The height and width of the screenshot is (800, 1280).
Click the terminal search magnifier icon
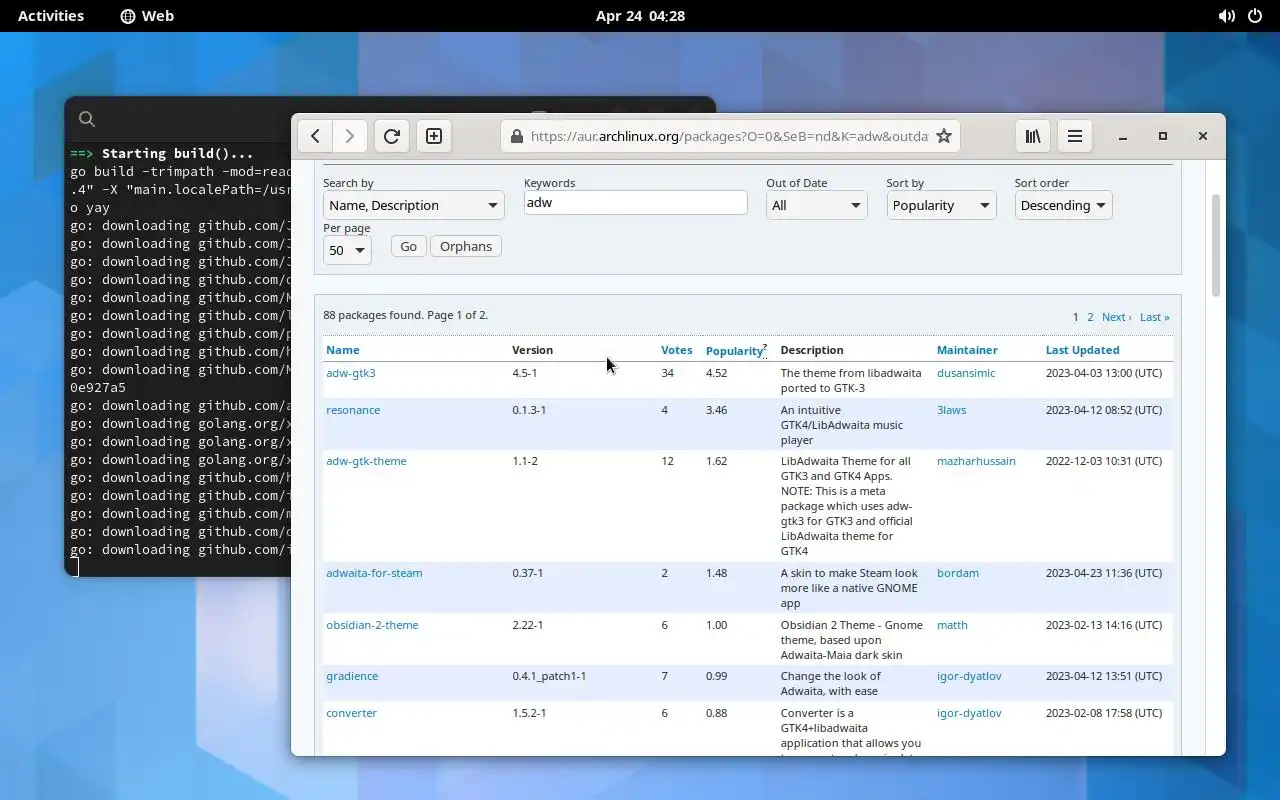(87, 119)
